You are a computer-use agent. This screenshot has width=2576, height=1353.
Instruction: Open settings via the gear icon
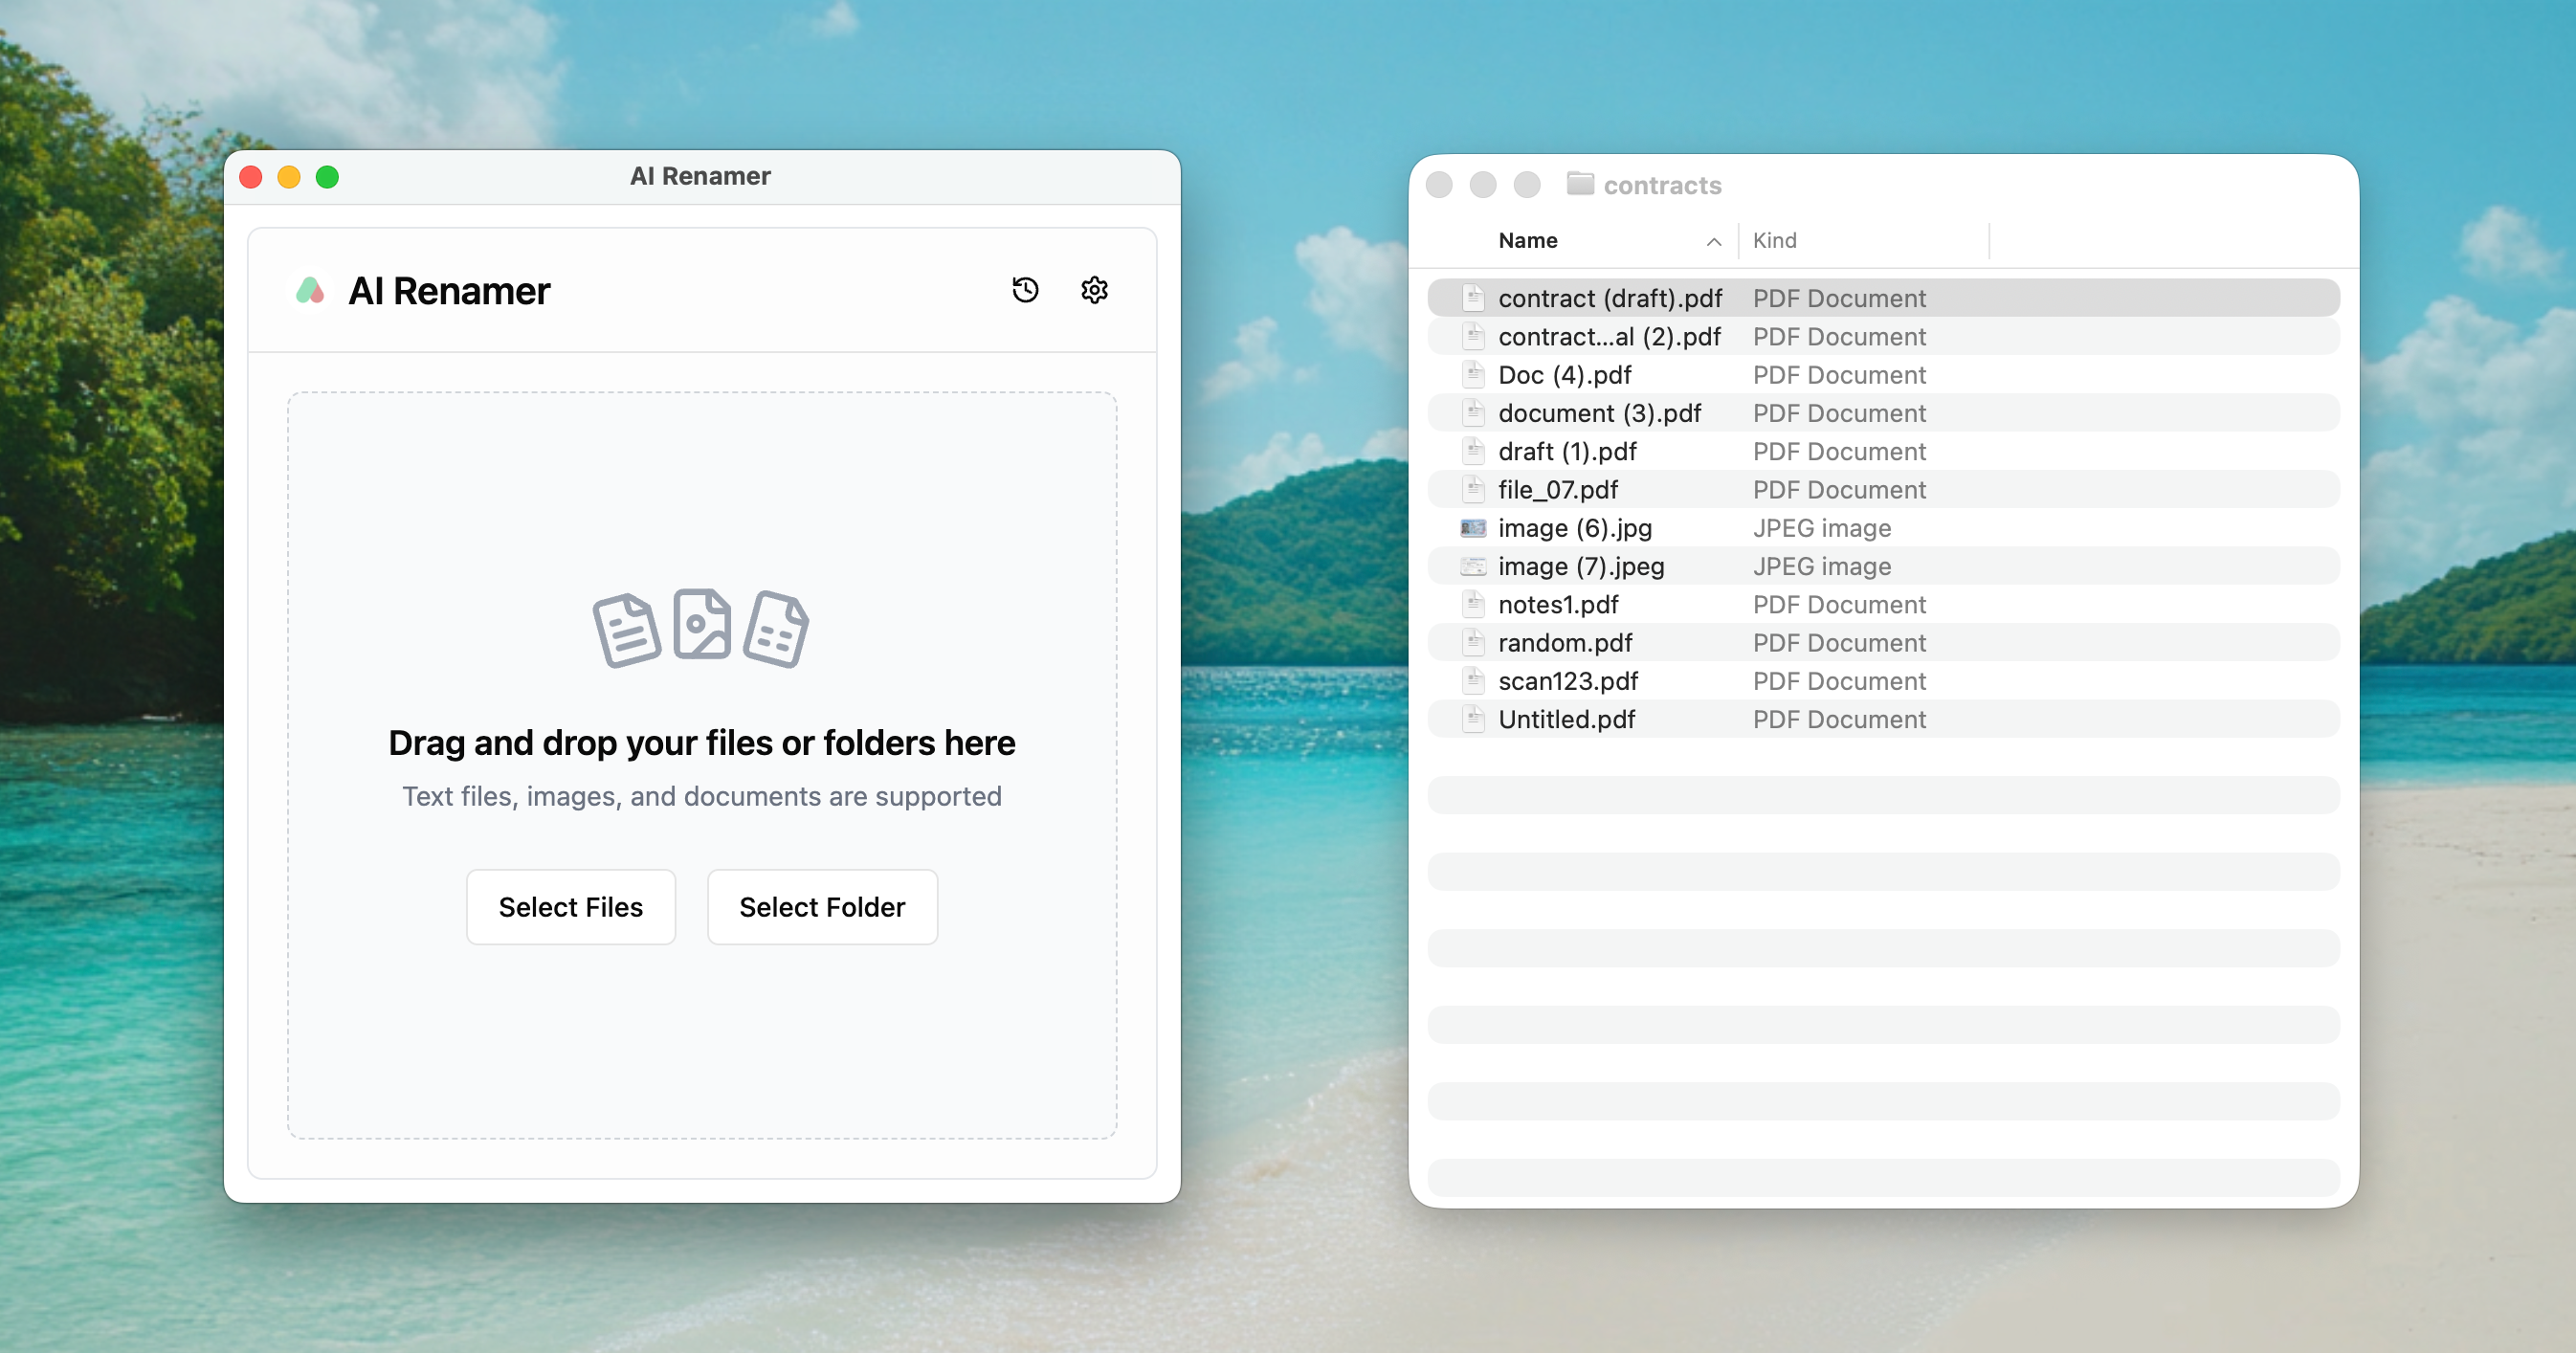[x=1094, y=290]
